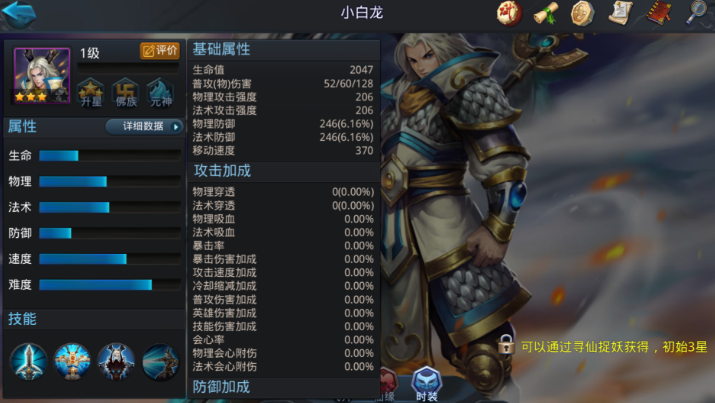Open the rolled scroll with green ribbon
This screenshot has height=403, width=715.
tap(546, 13)
